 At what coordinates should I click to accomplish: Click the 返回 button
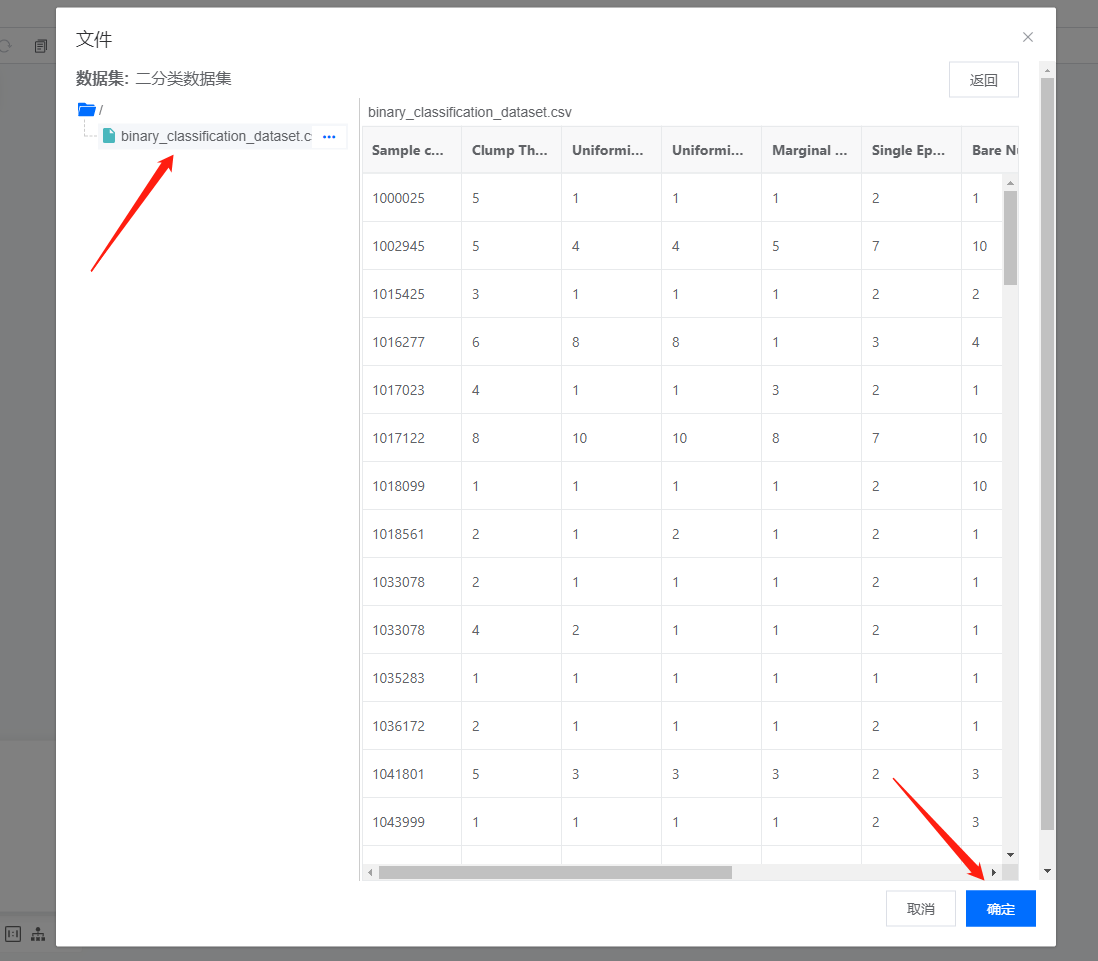(x=983, y=80)
